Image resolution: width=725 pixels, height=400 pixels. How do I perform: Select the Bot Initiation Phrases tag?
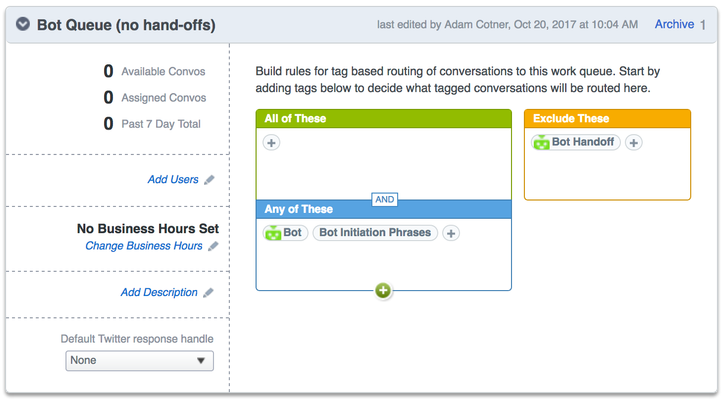pos(375,233)
